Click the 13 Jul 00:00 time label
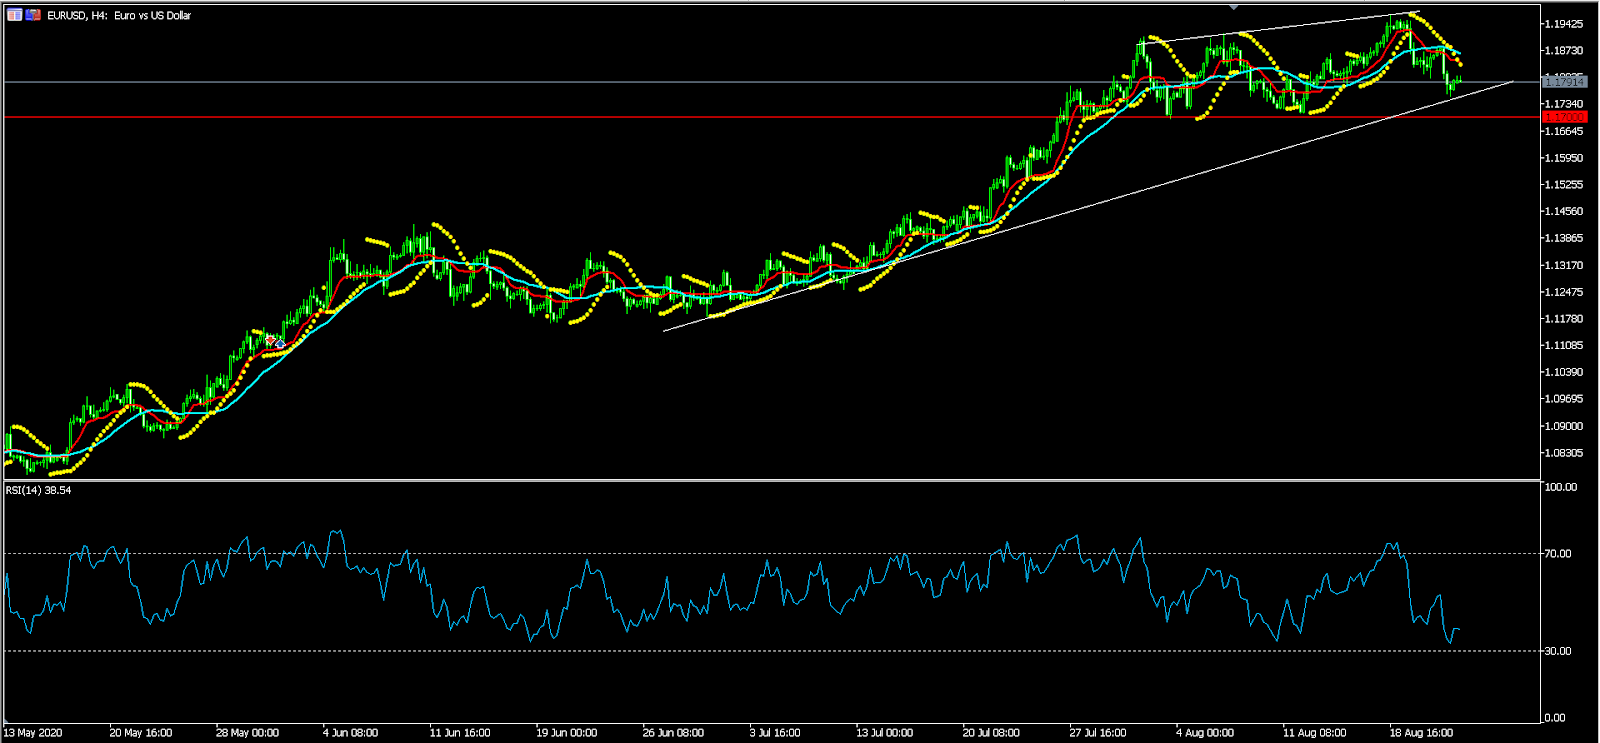This screenshot has width=1600, height=743. pyautogui.click(x=885, y=733)
